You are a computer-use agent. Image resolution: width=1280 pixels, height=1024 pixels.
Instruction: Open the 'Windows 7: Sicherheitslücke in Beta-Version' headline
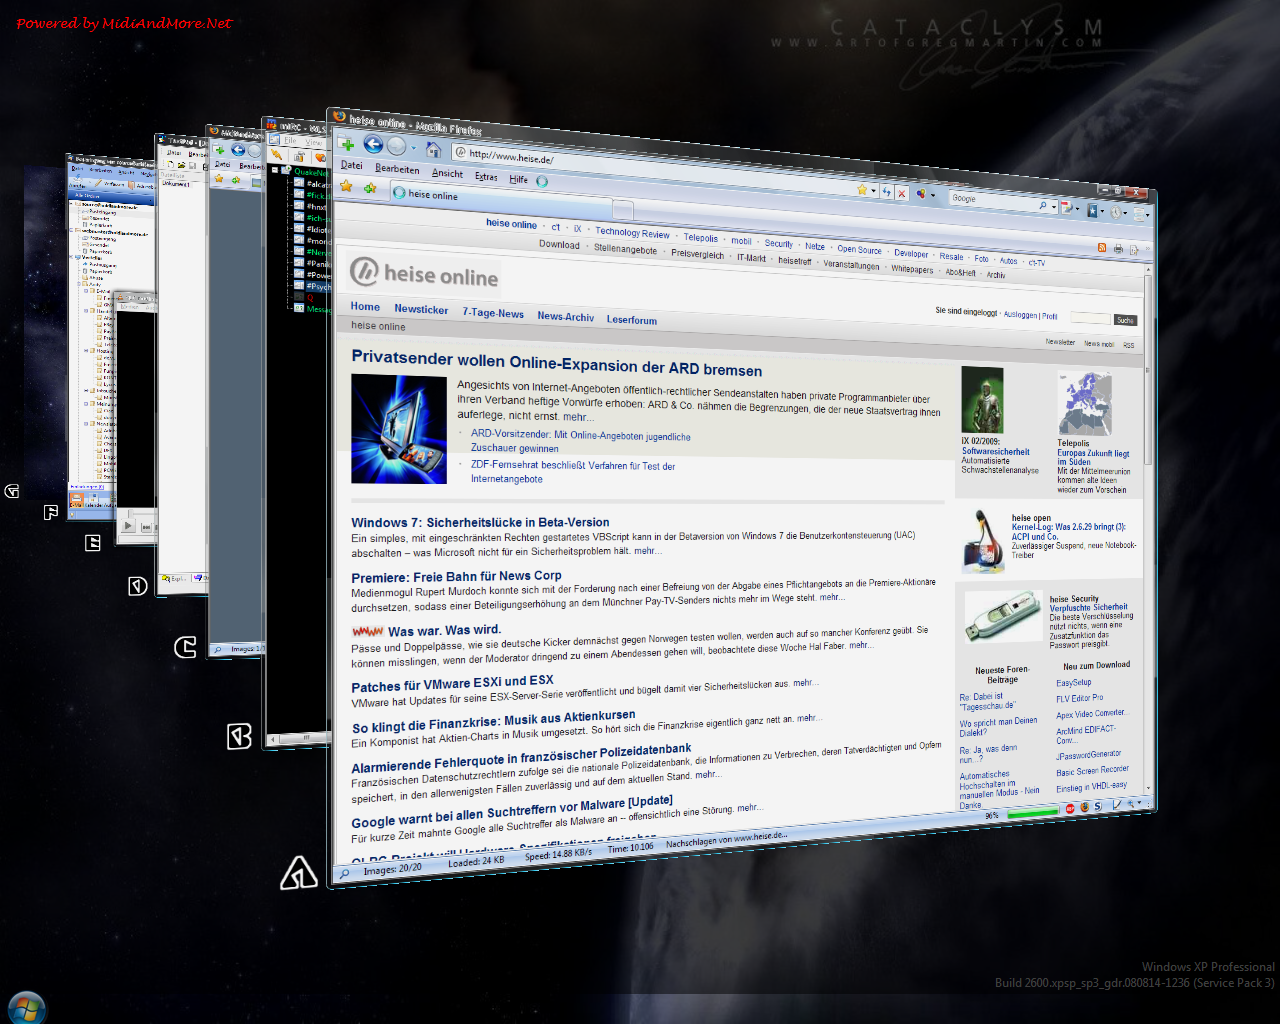click(x=480, y=522)
